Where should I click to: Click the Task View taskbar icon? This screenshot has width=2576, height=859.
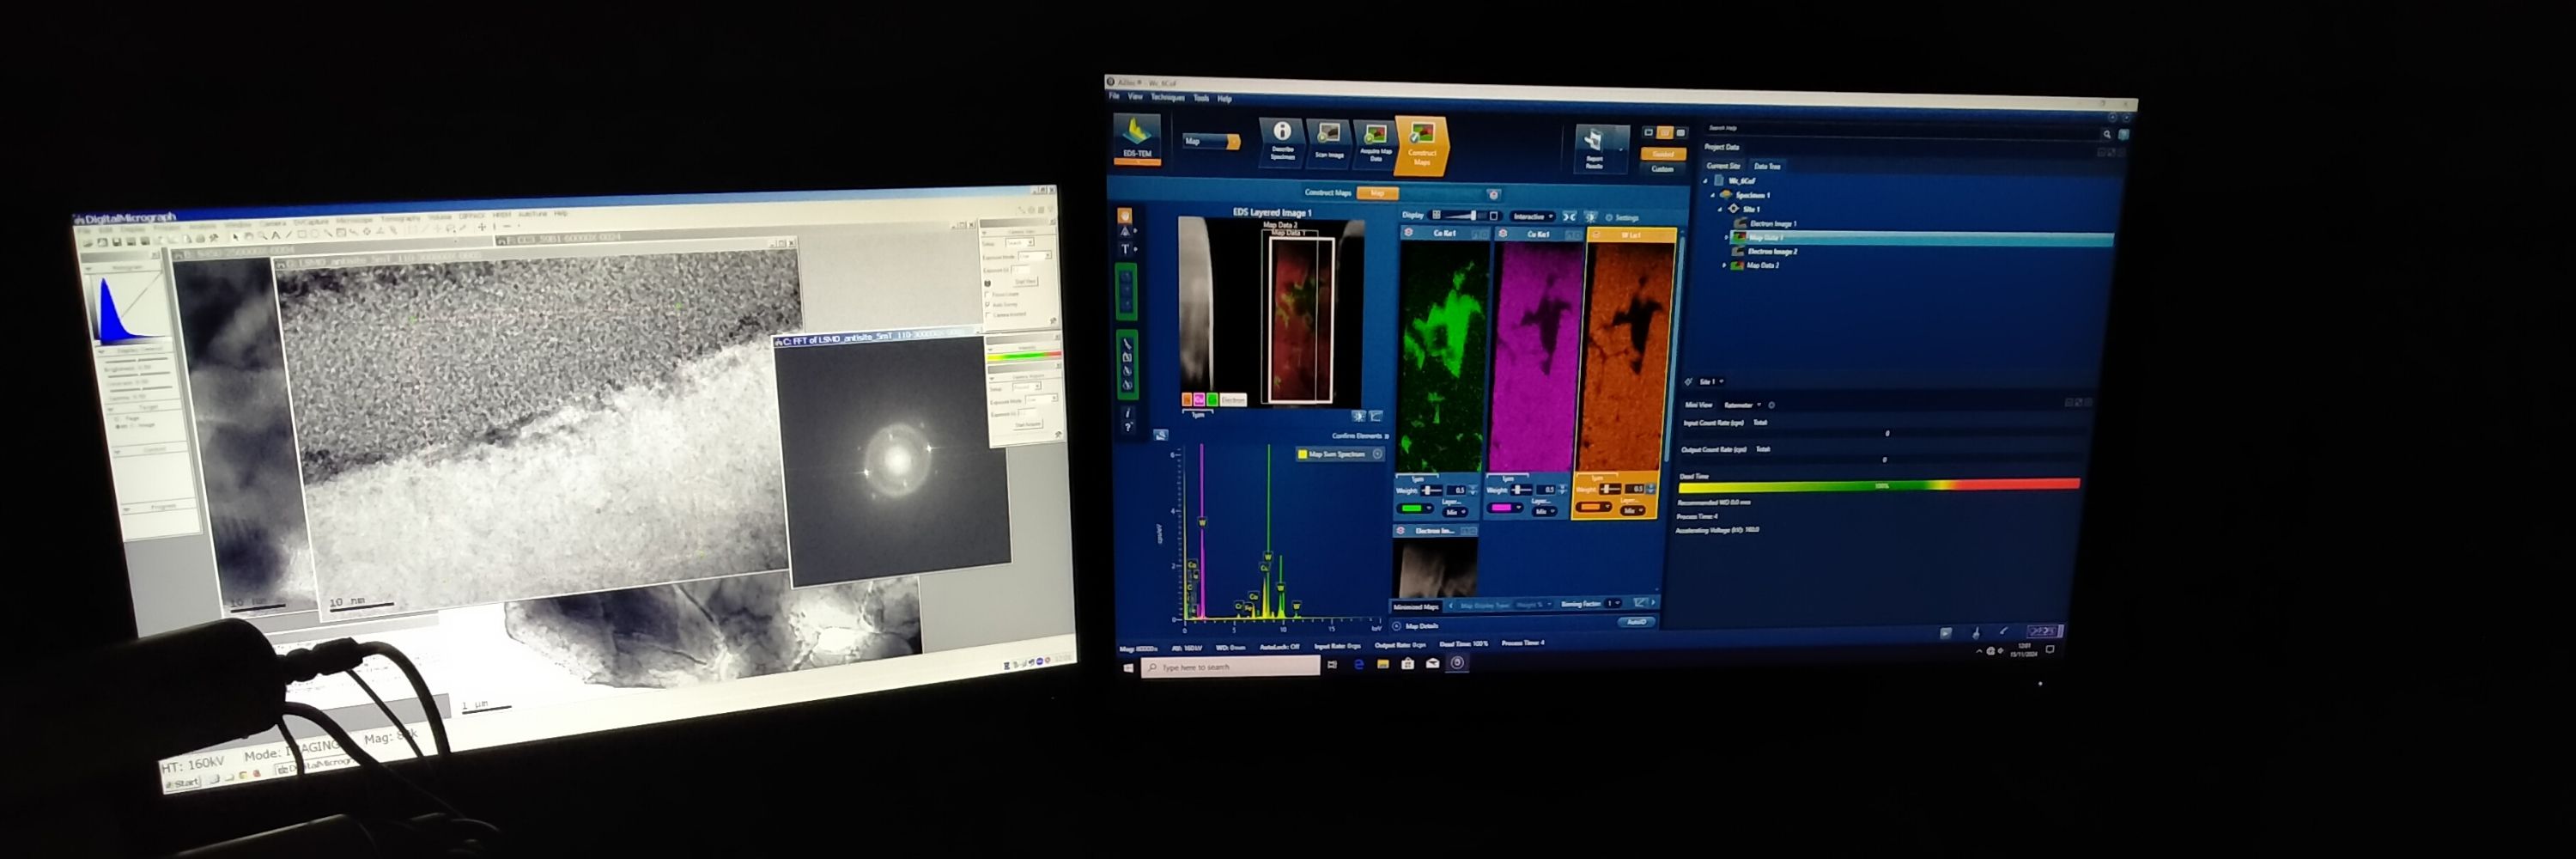coord(1332,665)
